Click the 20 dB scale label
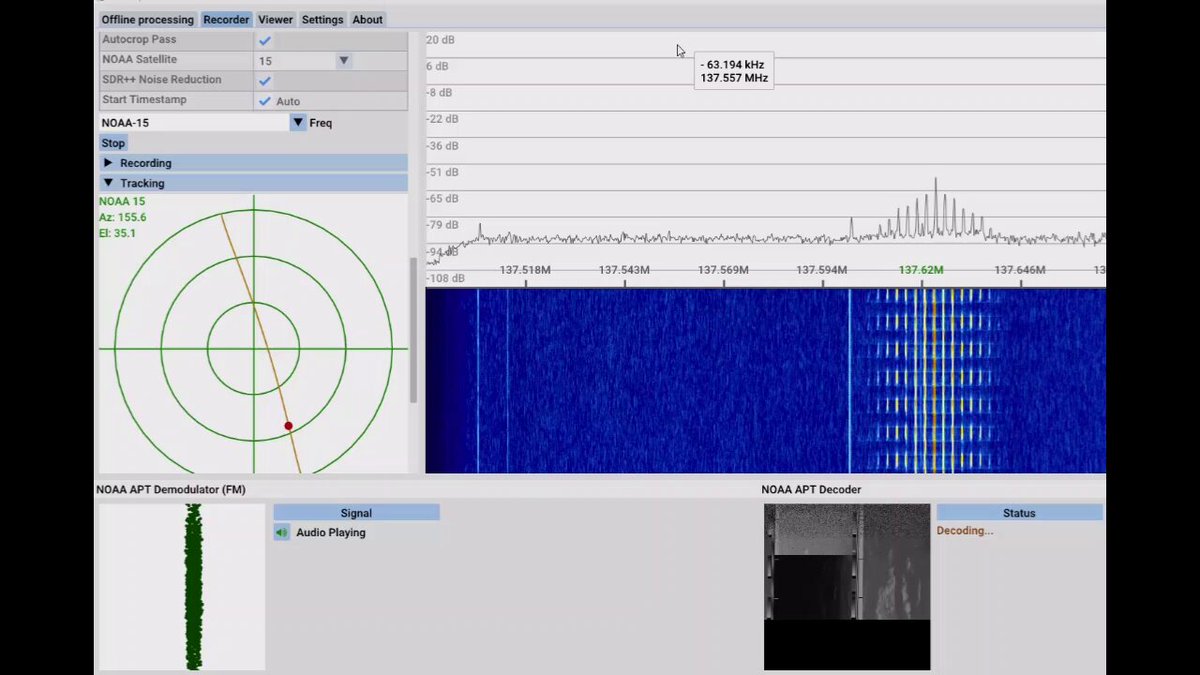Viewport: 1200px width, 675px height. [x=439, y=40]
